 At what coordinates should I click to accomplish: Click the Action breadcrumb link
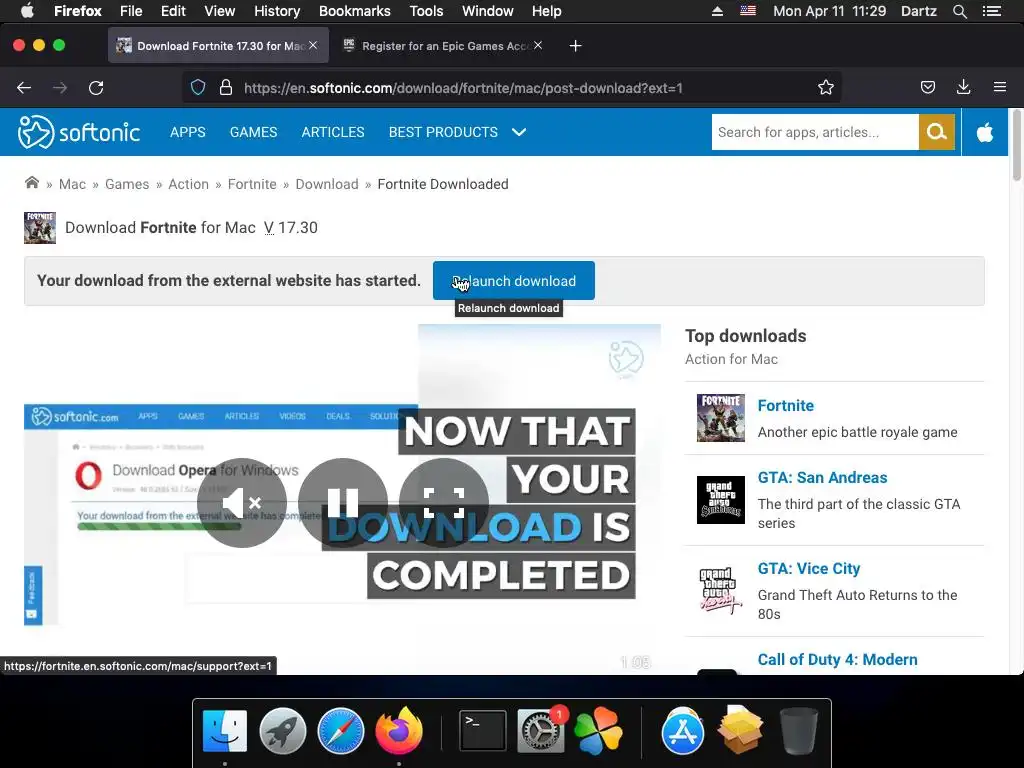(189, 184)
